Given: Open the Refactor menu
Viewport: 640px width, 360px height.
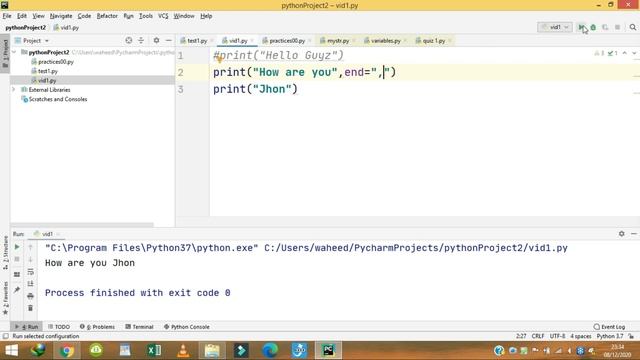Looking at the screenshot, I should [x=107, y=16].
